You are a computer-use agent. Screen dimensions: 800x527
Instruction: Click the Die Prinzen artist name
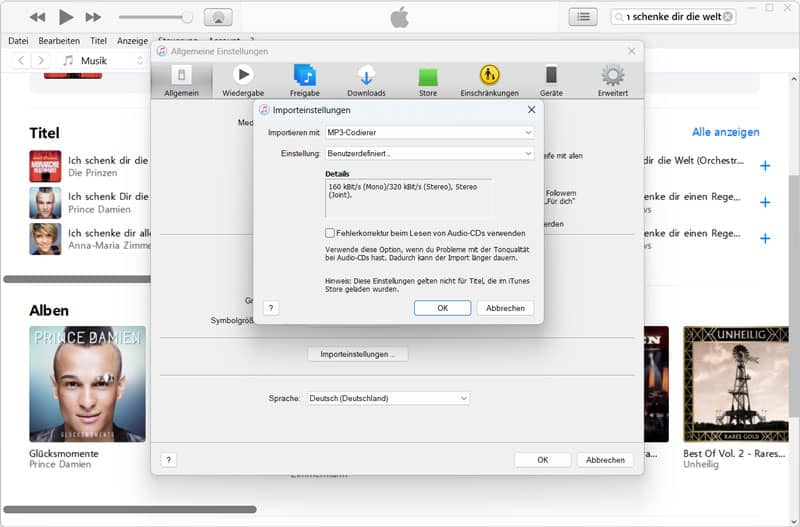(x=93, y=173)
